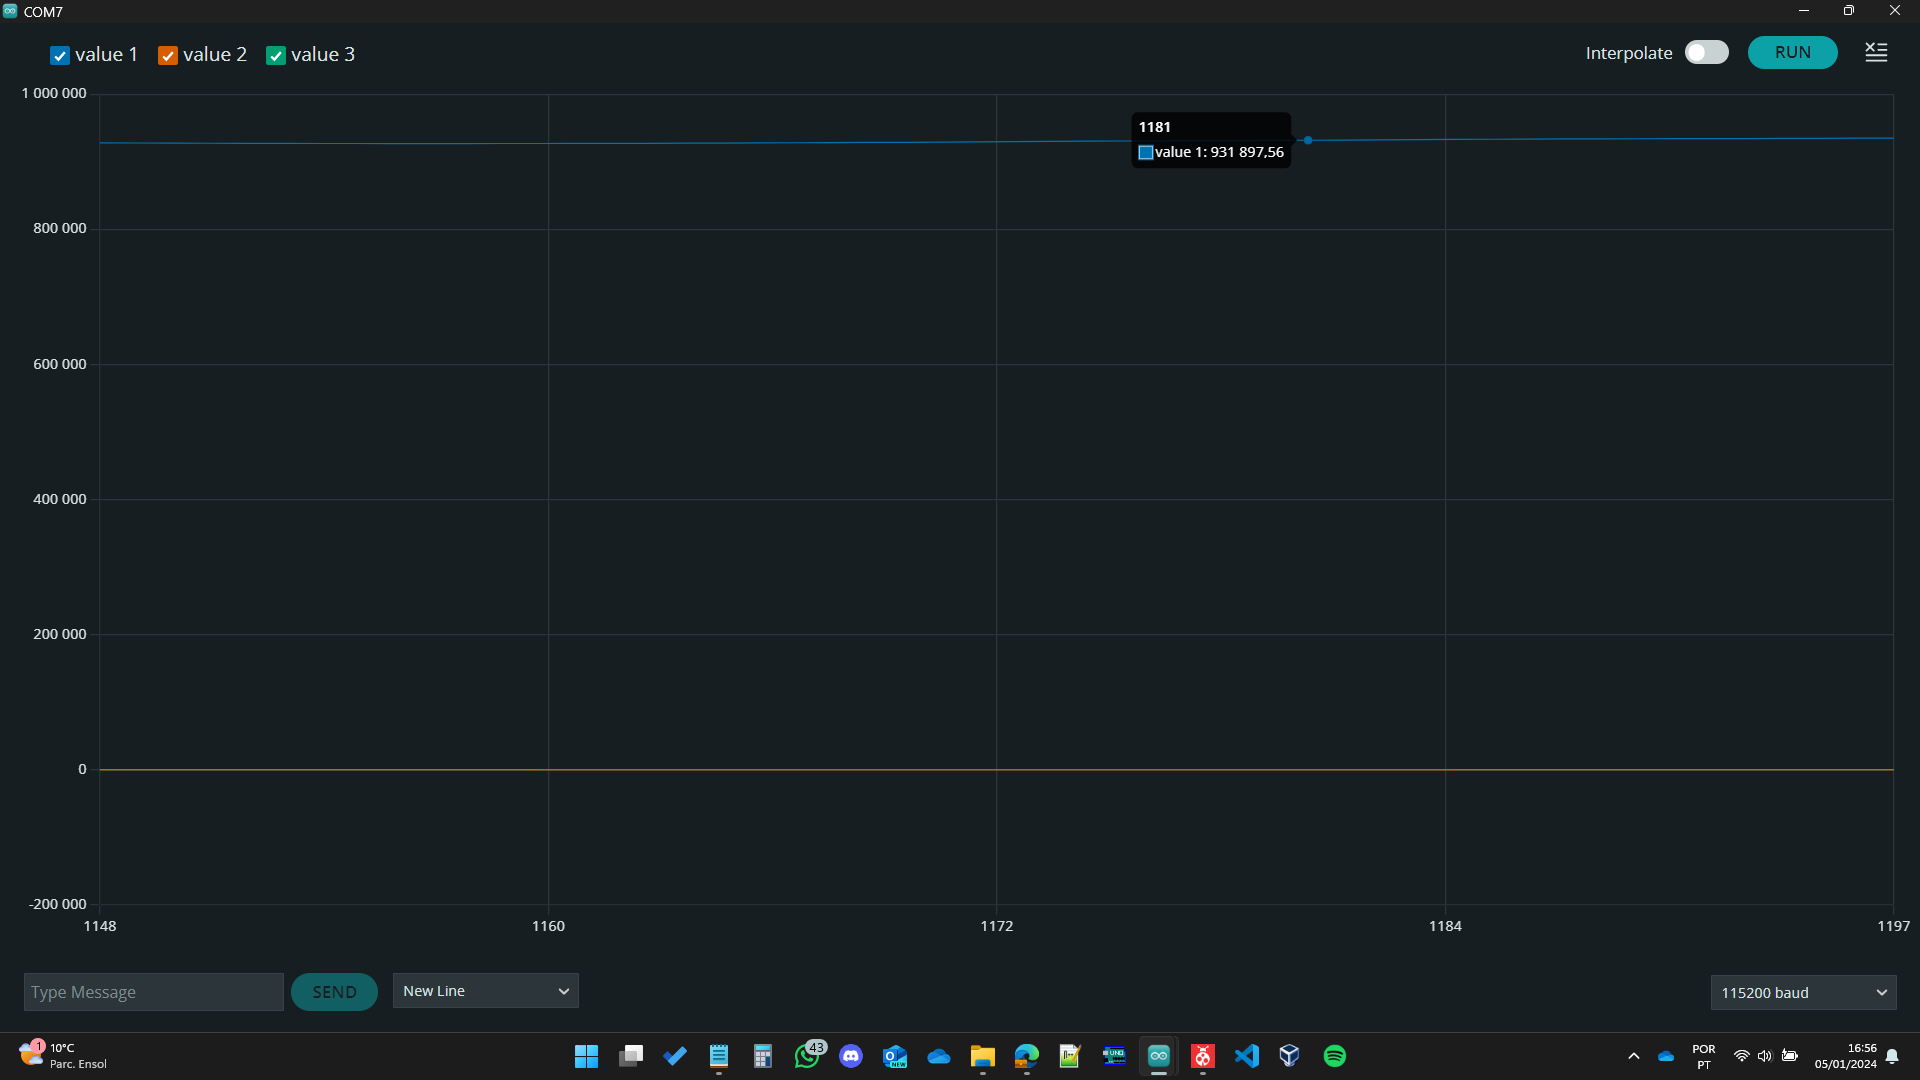Uncheck the value 3 checkbox
Image resolution: width=1920 pixels, height=1080 pixels.
coord(276,56)
